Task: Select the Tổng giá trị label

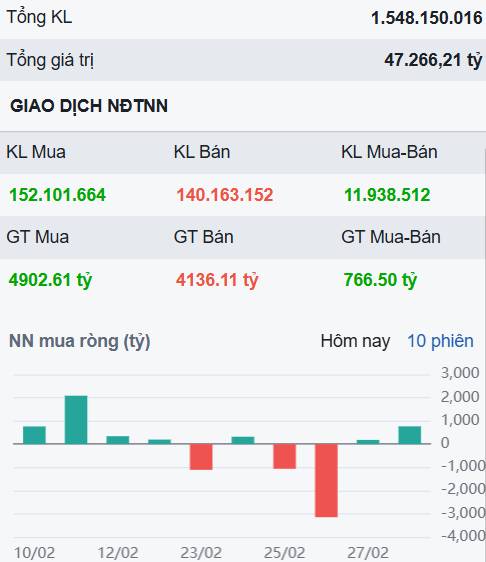Action: click(x=50, y=60)
